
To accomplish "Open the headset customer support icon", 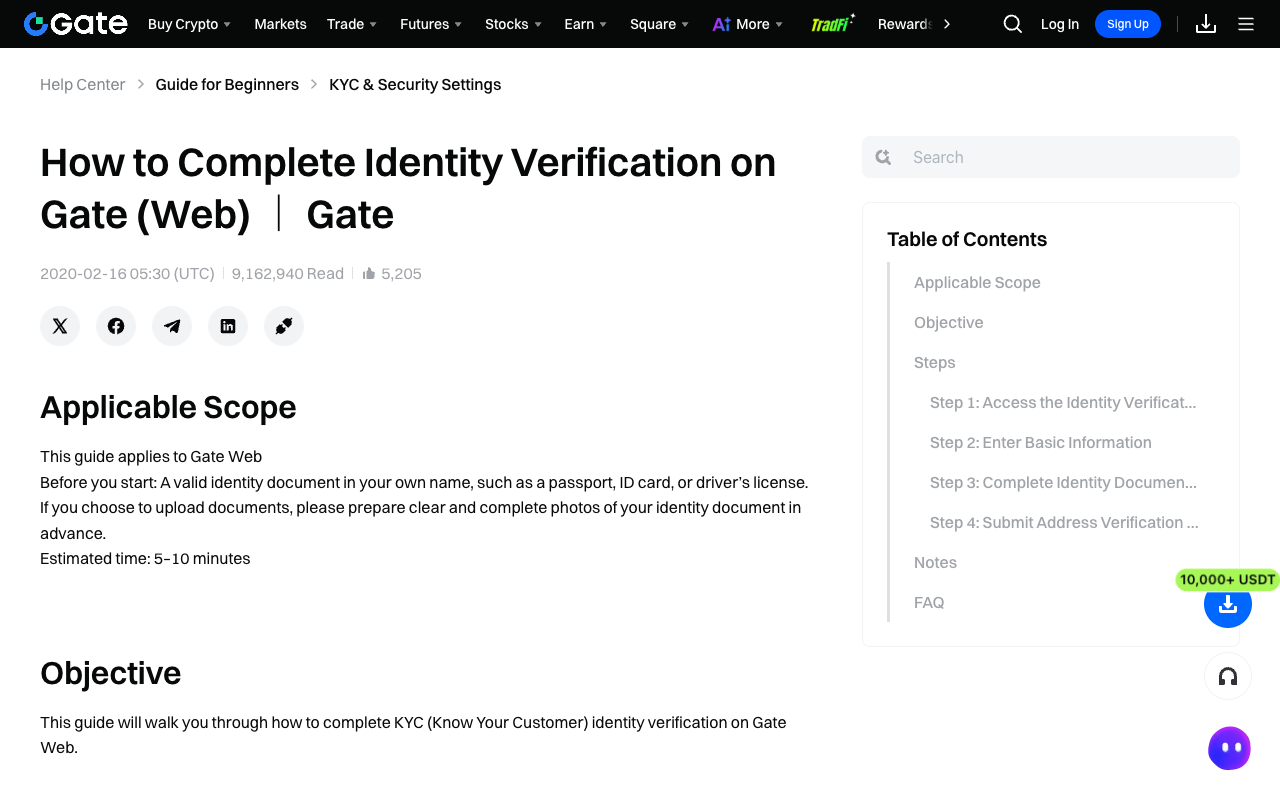I will [x=1228, y=676].
